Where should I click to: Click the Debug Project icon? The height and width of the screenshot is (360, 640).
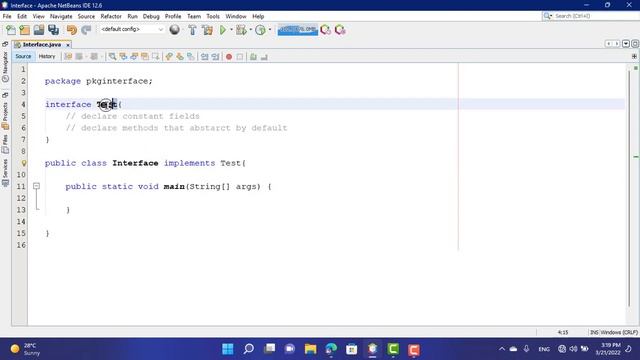(x=241, y=30)
